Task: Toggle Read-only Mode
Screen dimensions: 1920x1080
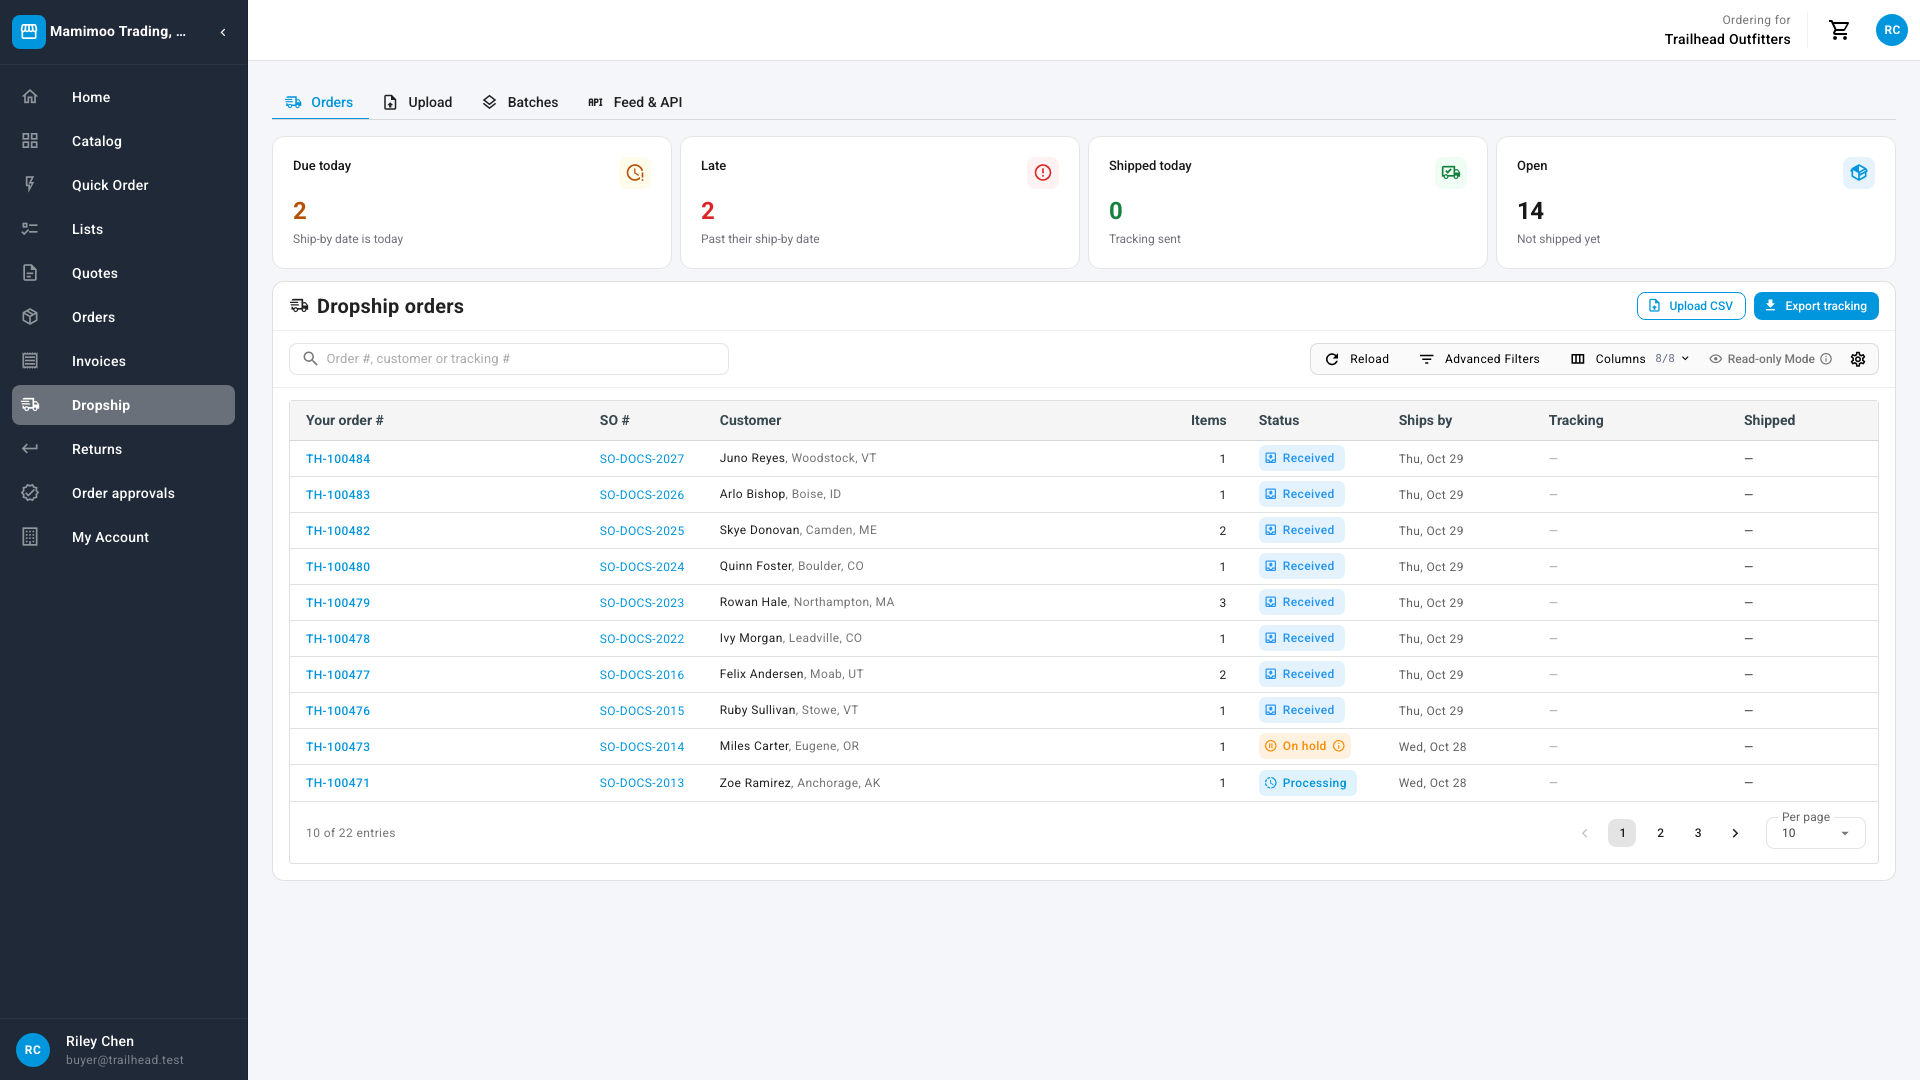Action: pos(1770,359)
